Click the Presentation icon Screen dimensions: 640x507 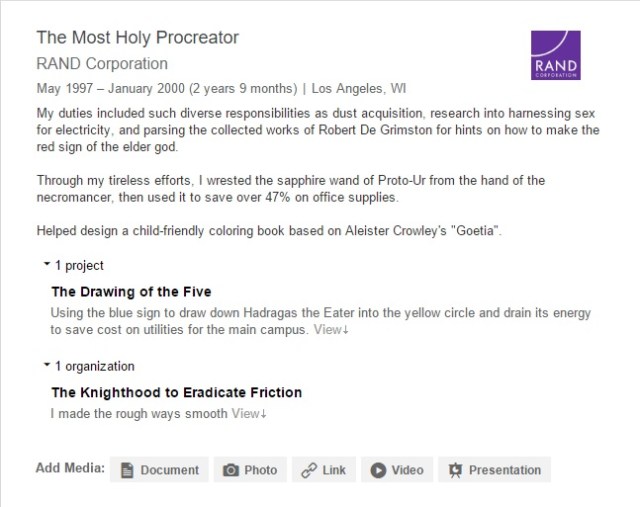[x=456, y=470]
